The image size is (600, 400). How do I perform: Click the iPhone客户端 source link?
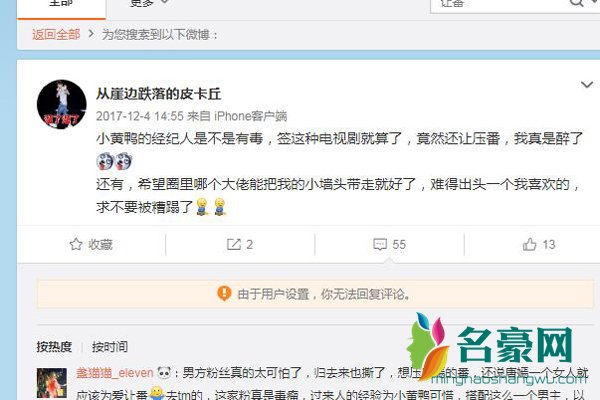[x=250, y=116]
